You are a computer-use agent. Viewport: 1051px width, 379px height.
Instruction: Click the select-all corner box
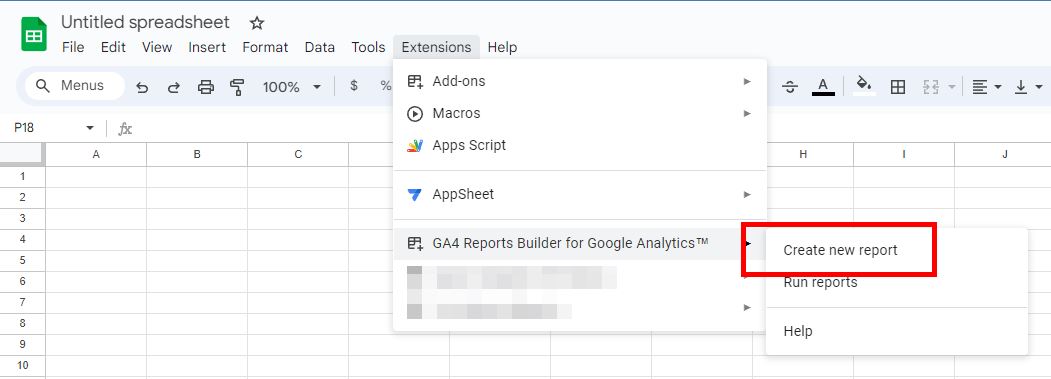22,154
